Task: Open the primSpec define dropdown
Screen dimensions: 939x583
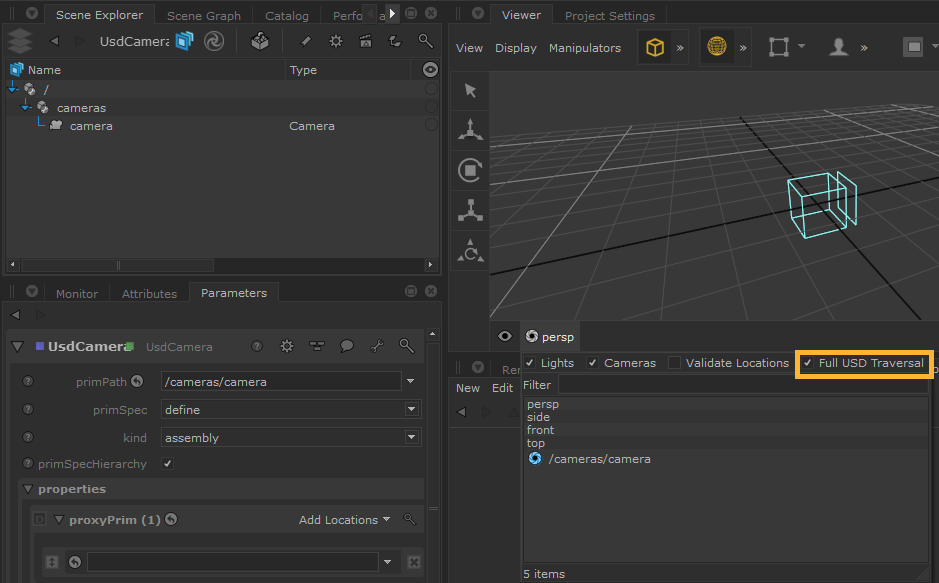Action: [x=411, y=410]
